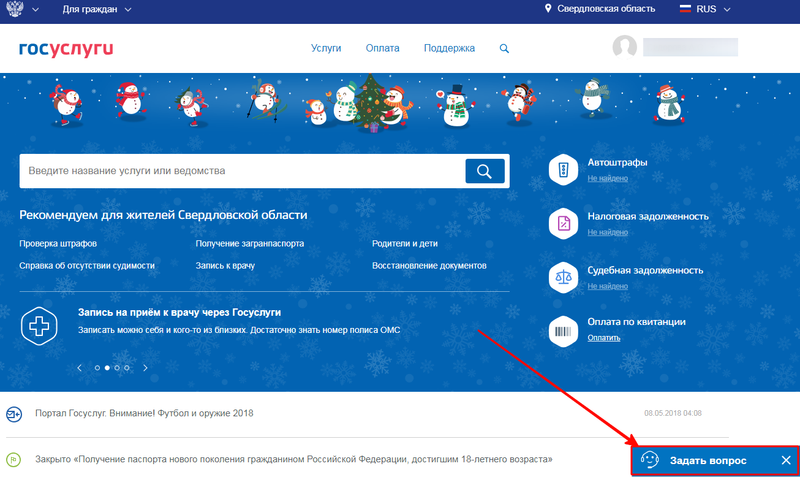Click the blue search button with magnifier
The width and height of the screenshot is (800, 477).
point(485,171)
